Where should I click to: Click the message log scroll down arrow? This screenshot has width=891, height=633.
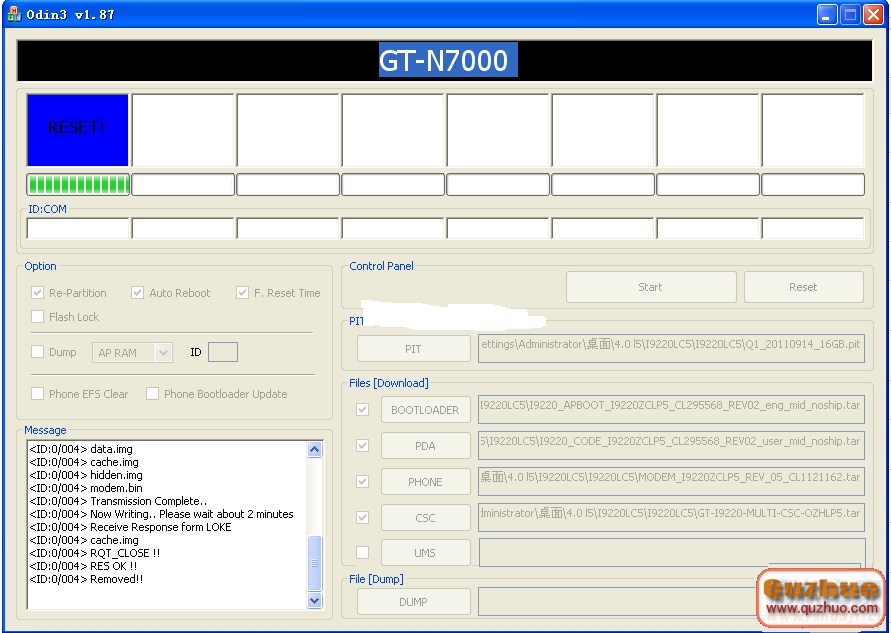pos(315,600)
